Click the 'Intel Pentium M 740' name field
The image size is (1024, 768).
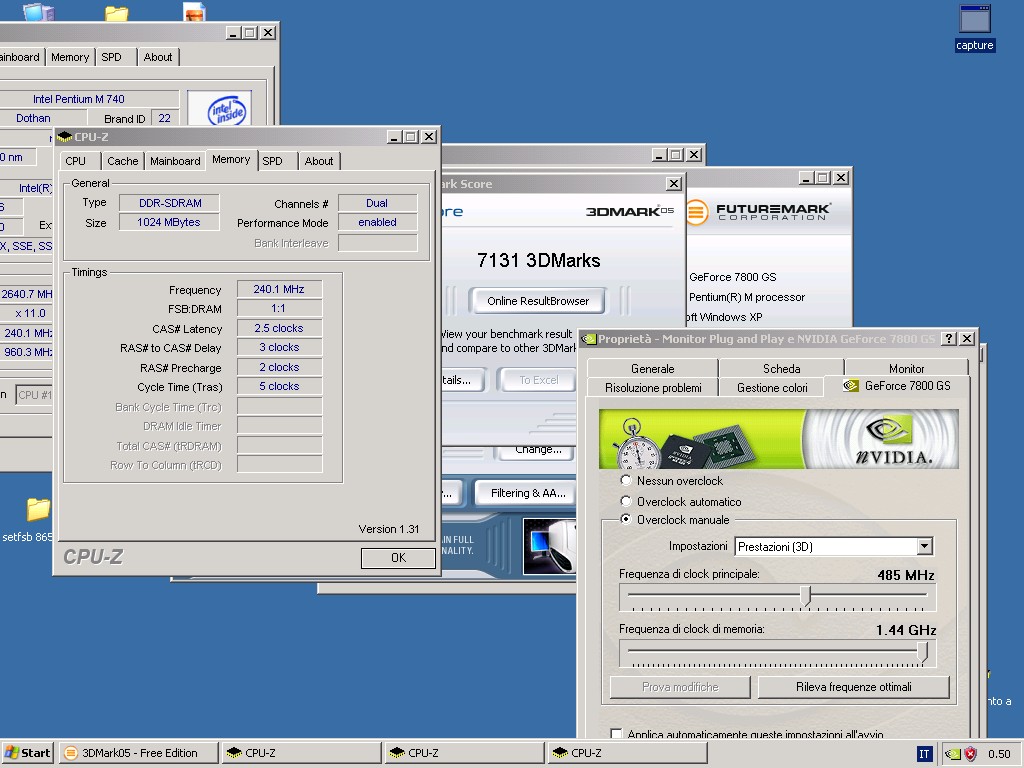(x=89, y=99)
